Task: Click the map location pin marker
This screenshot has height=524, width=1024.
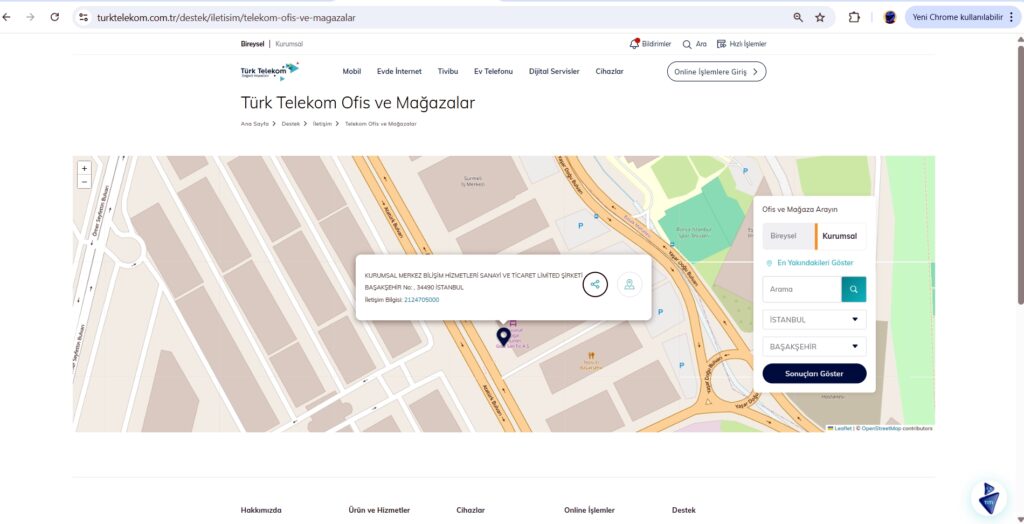Action: (x=503, y=336)
